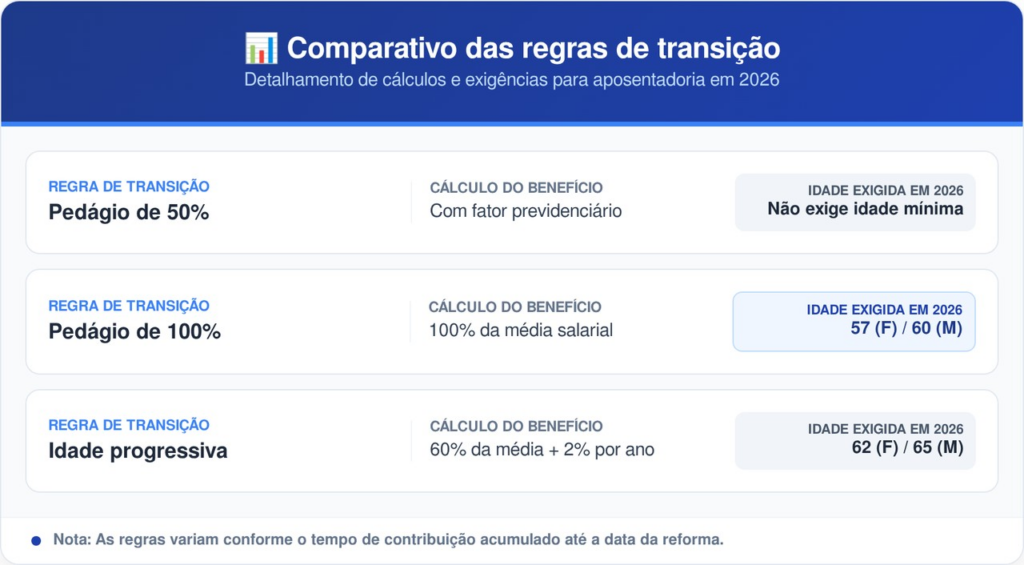Select the "Idade progressiva" rule name
This screenshot has width=1024, height=565.
138,451
